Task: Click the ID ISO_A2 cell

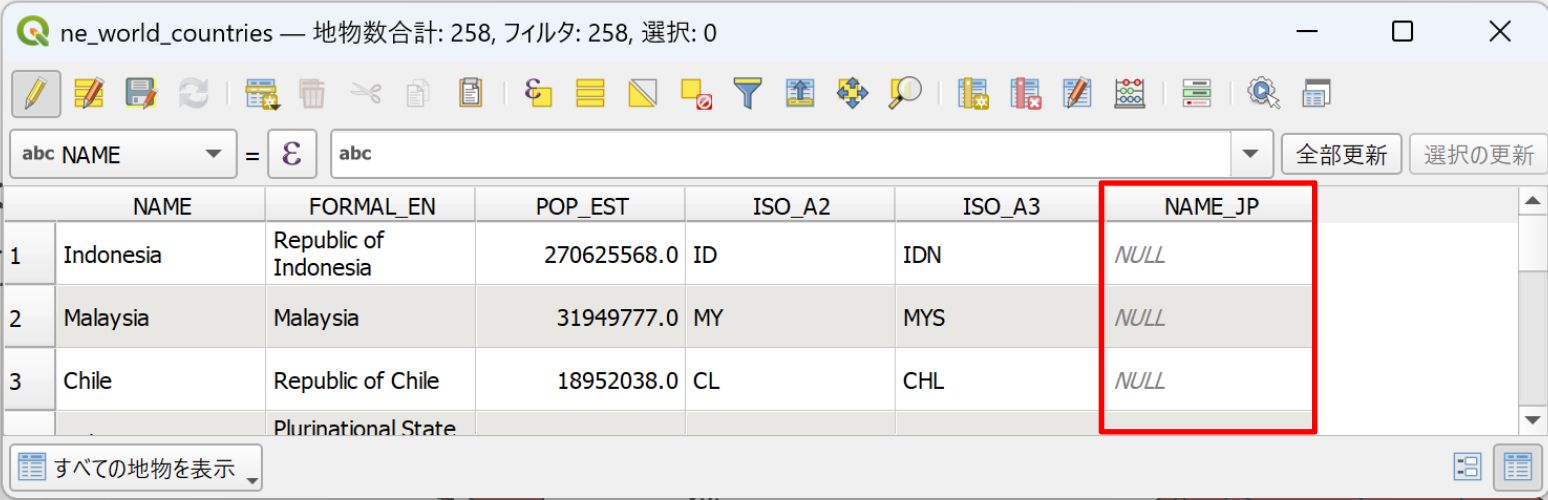Action: (x=791, y=255)
